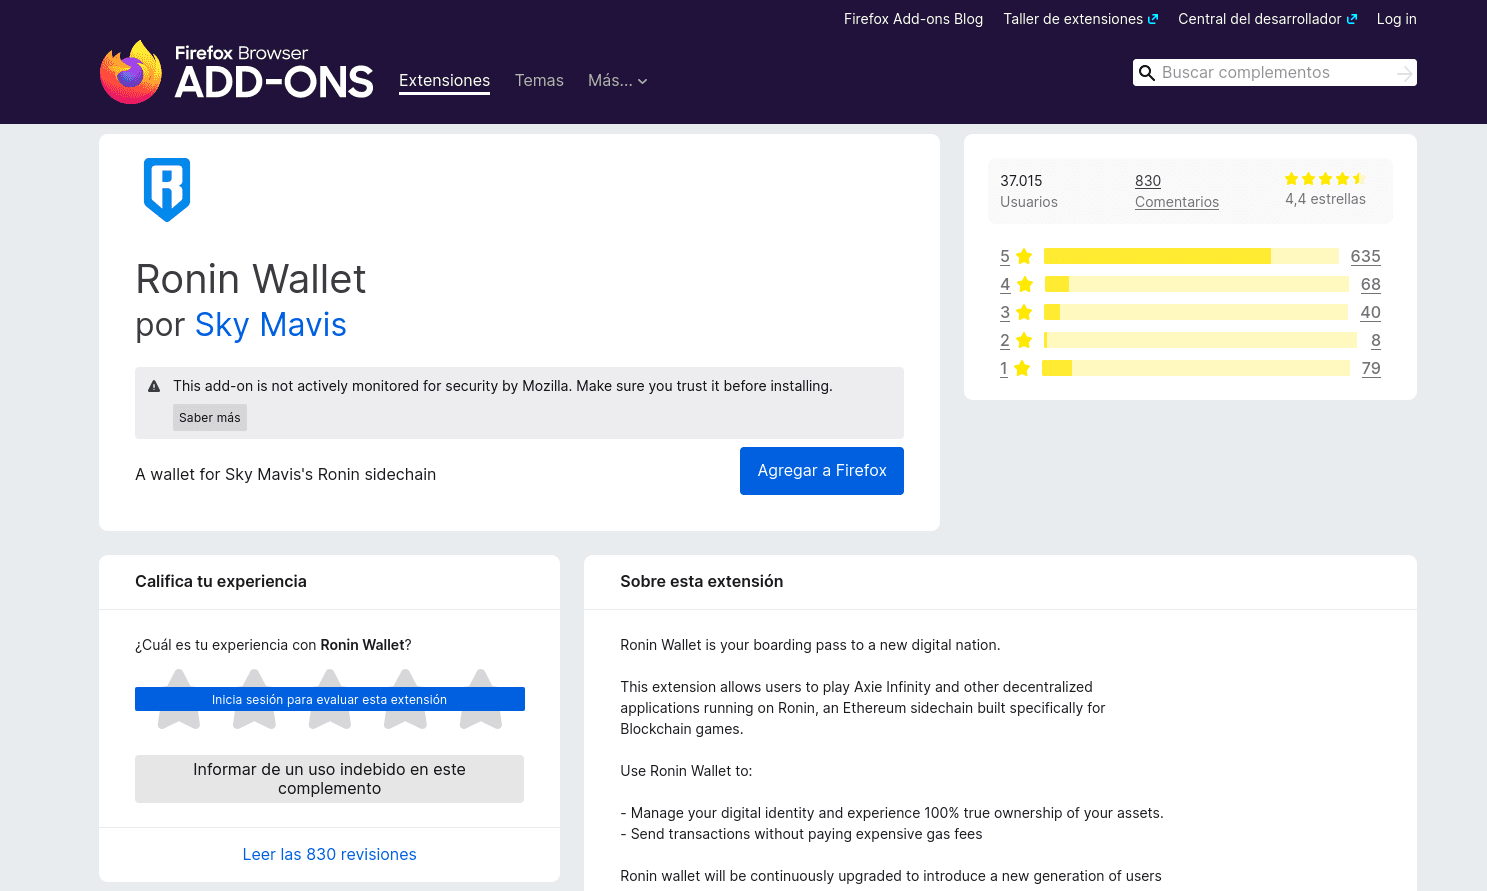Screen dimensions: 1487x891
Task: Click the number 1 rating link
Action: click(1004, 368)
